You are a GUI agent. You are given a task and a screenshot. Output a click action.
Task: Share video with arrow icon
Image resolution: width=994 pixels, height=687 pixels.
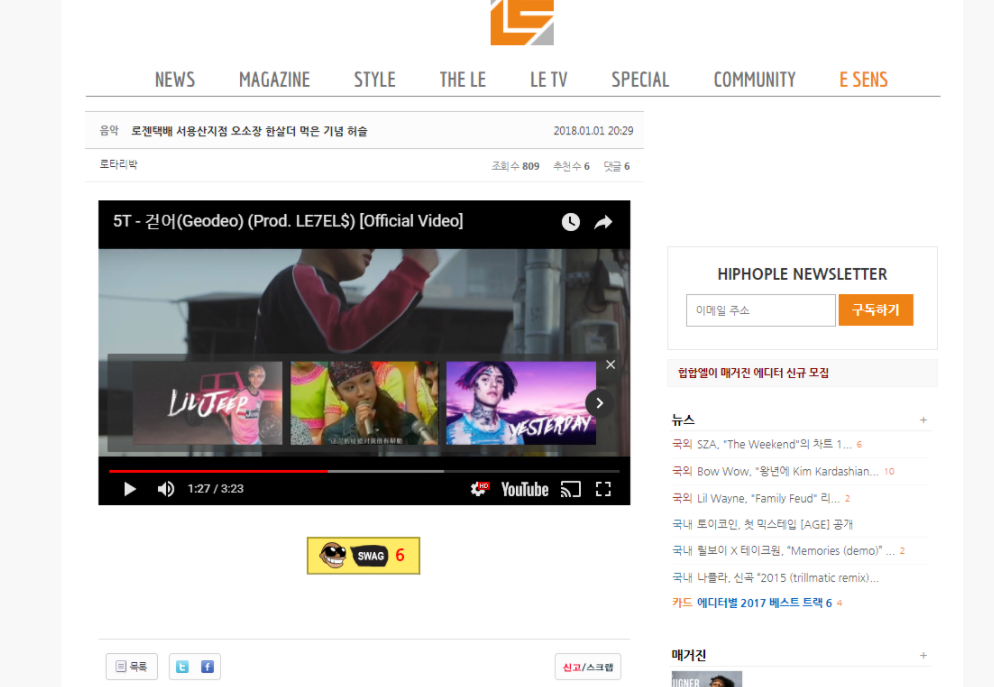click(x=603, y=222)
